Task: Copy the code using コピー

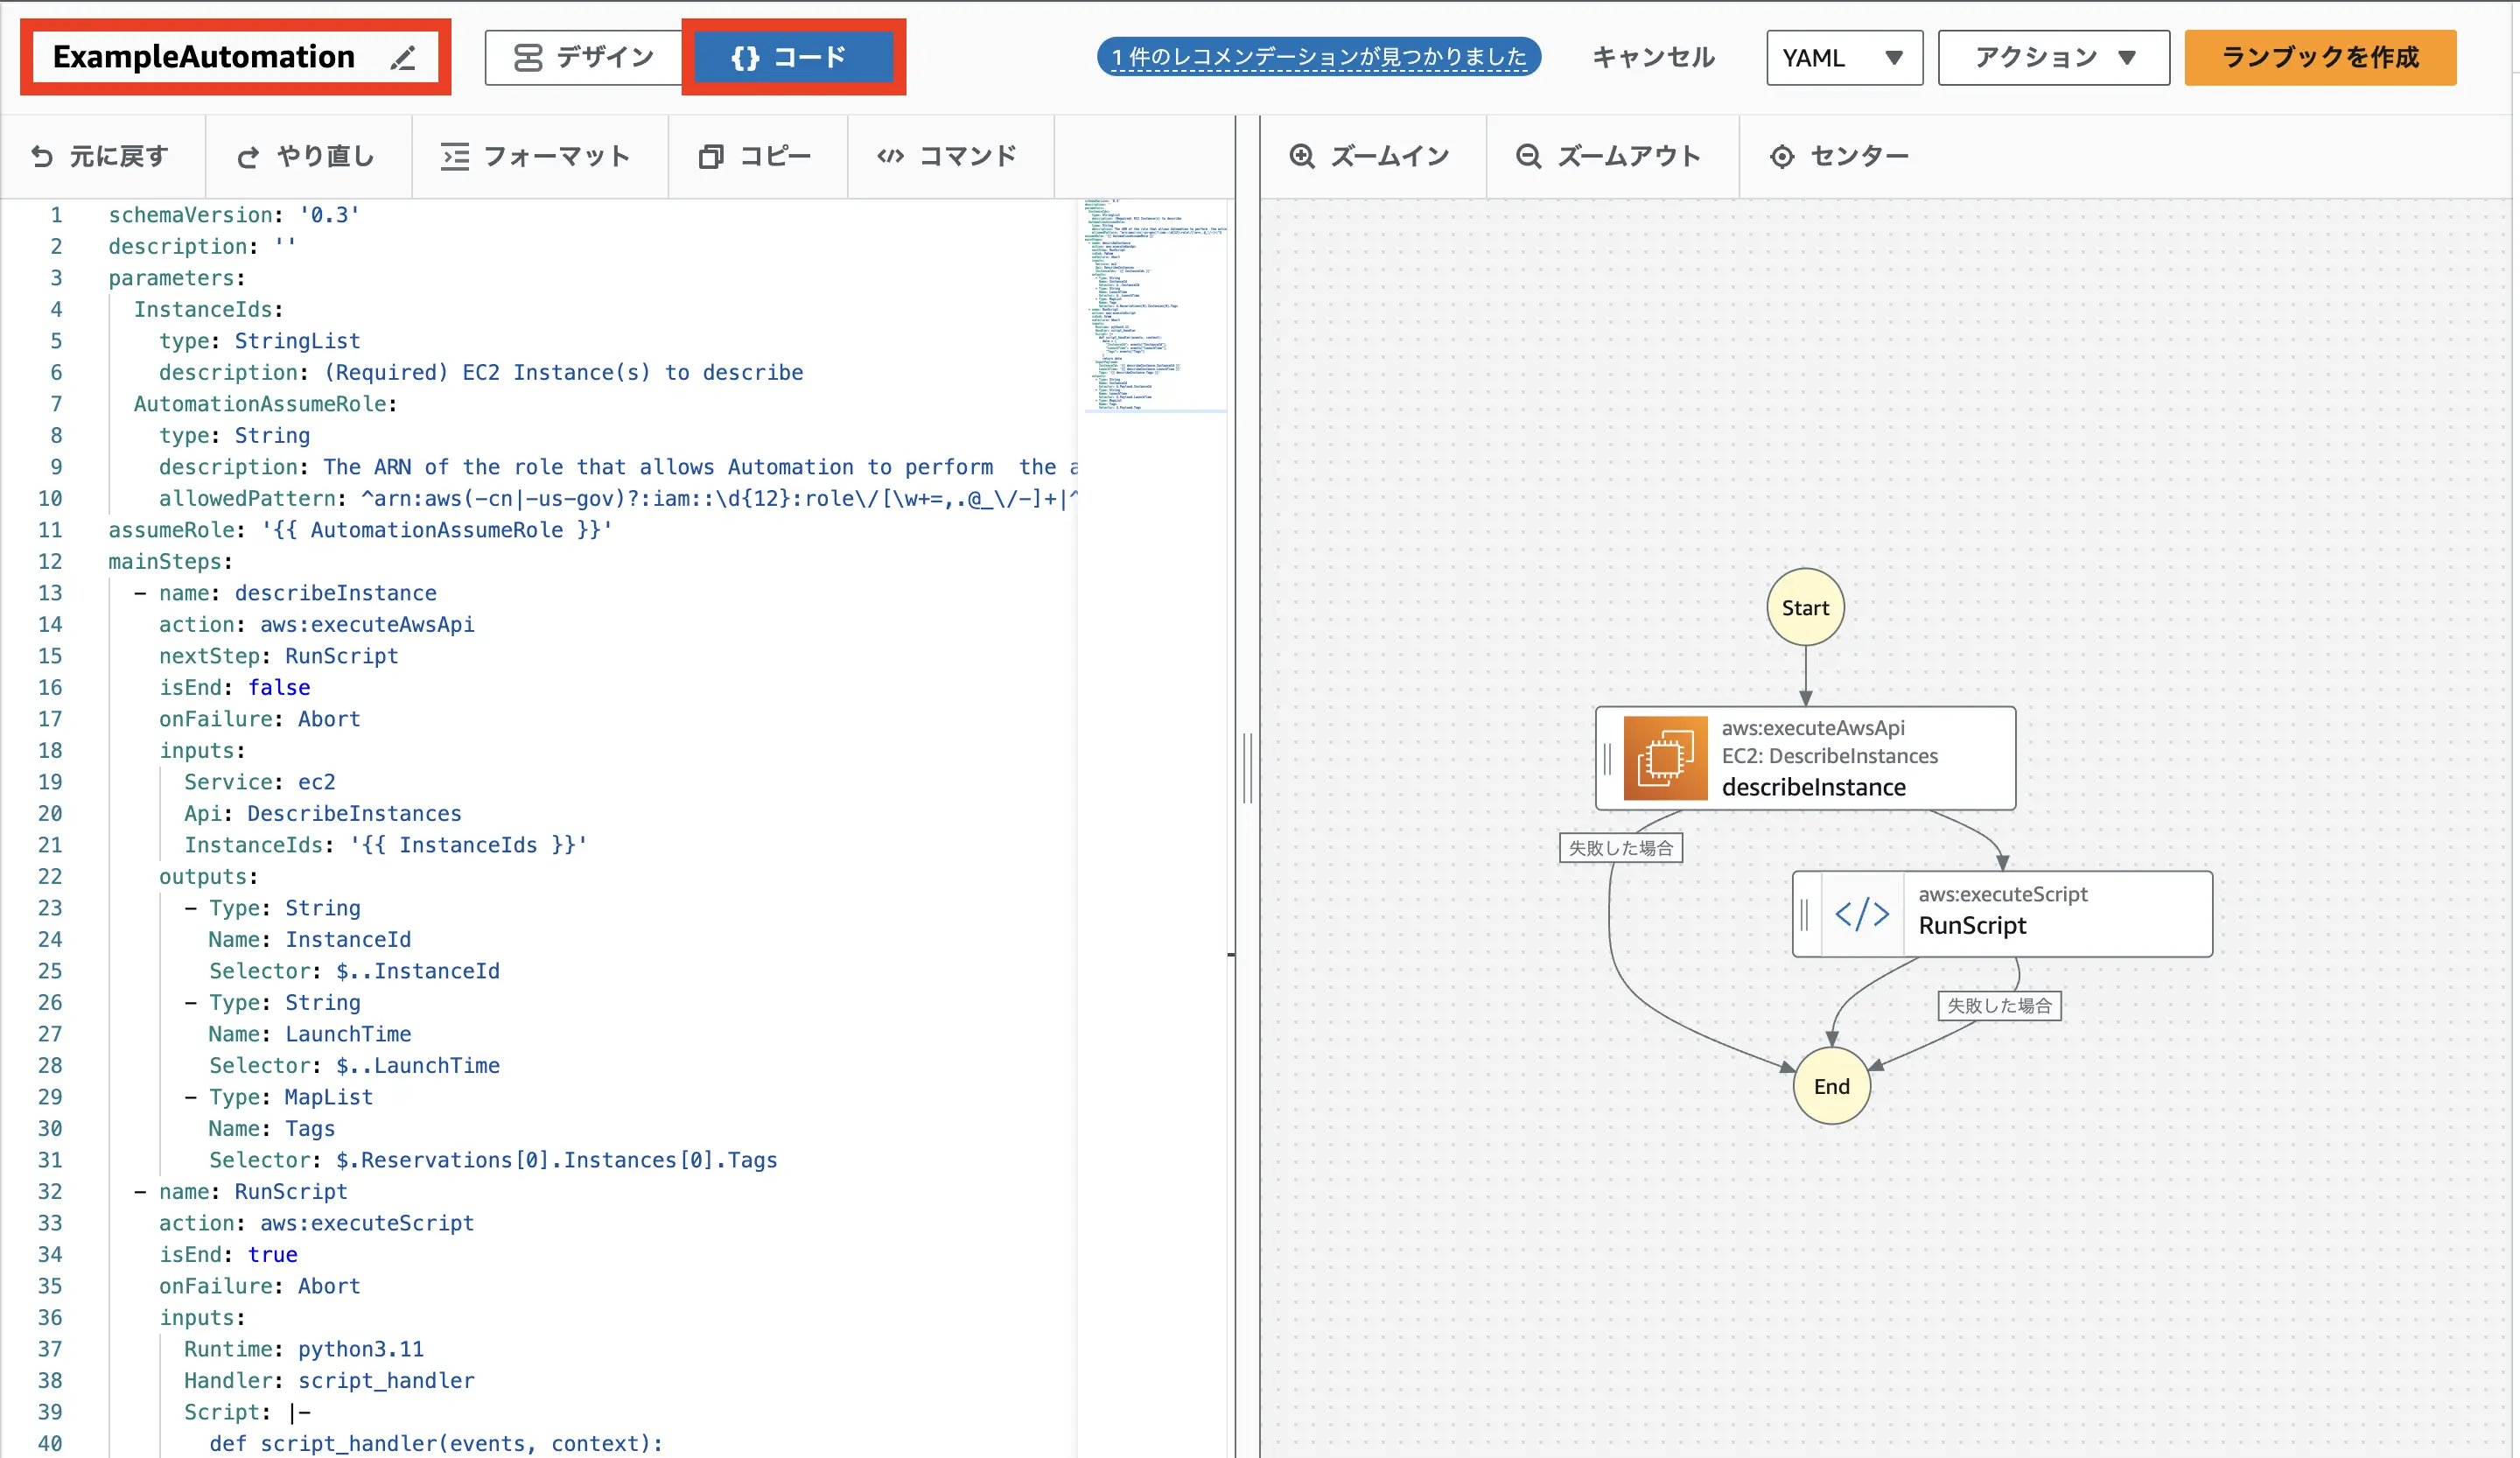Action: click(x=757, y=156)
